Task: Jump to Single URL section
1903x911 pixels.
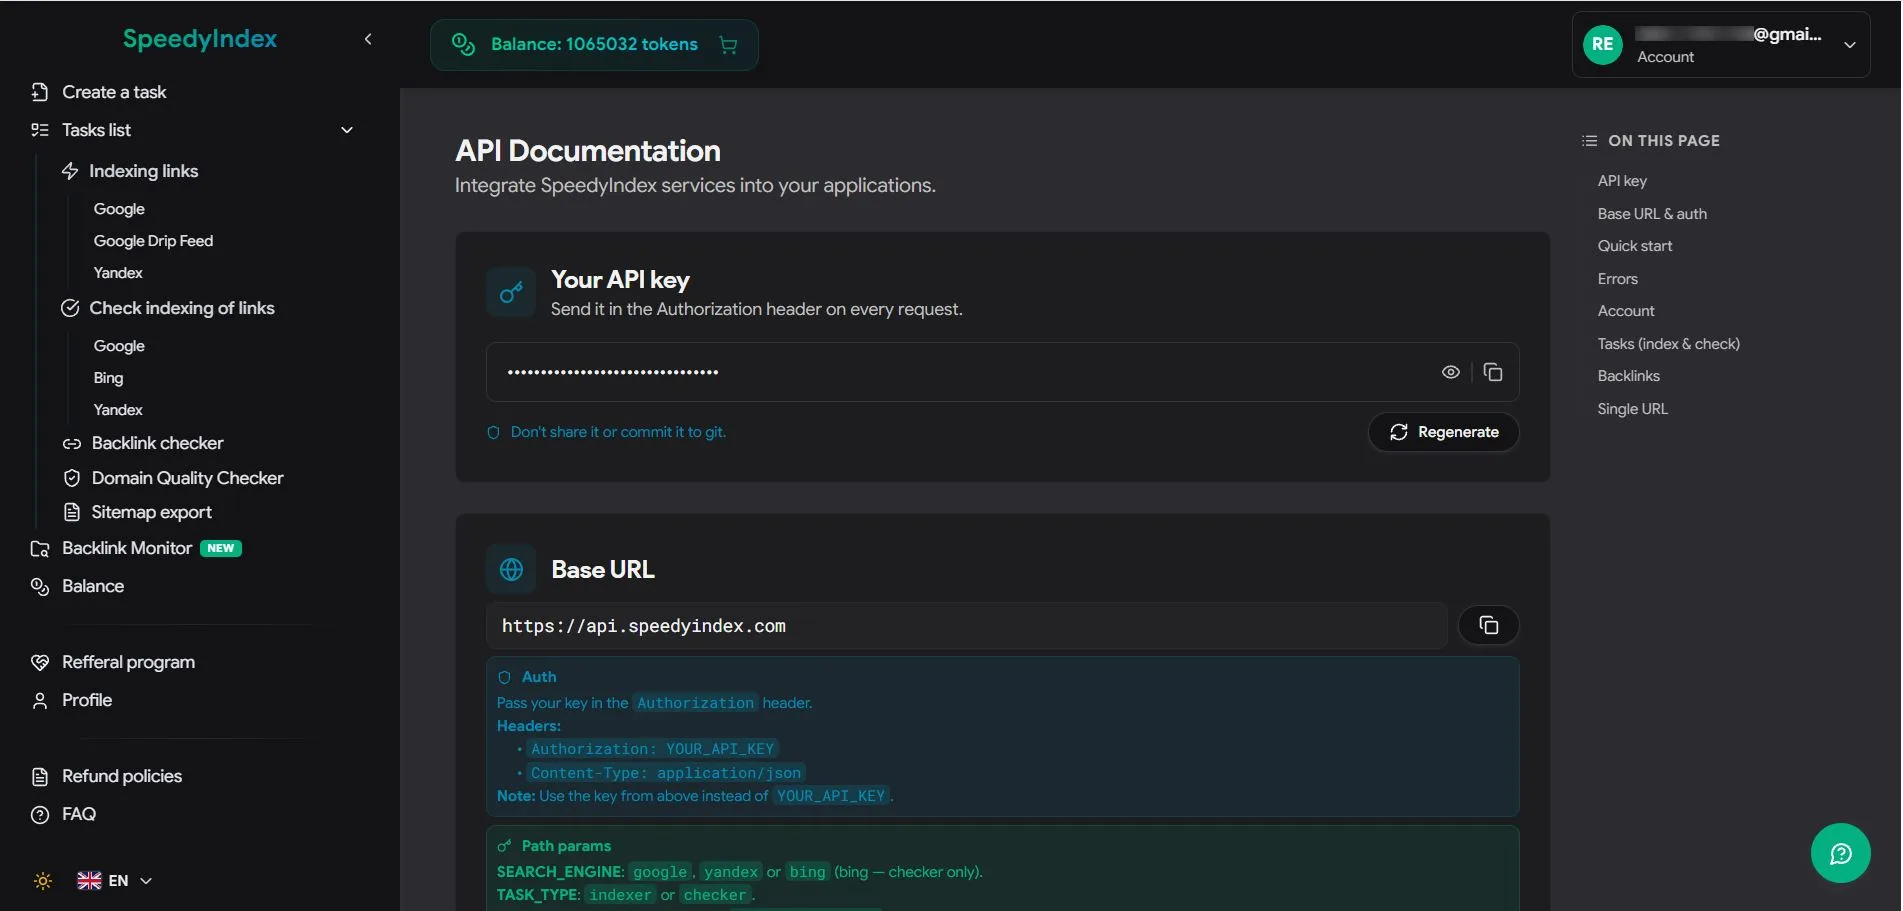Action: tap(1632, 409)
